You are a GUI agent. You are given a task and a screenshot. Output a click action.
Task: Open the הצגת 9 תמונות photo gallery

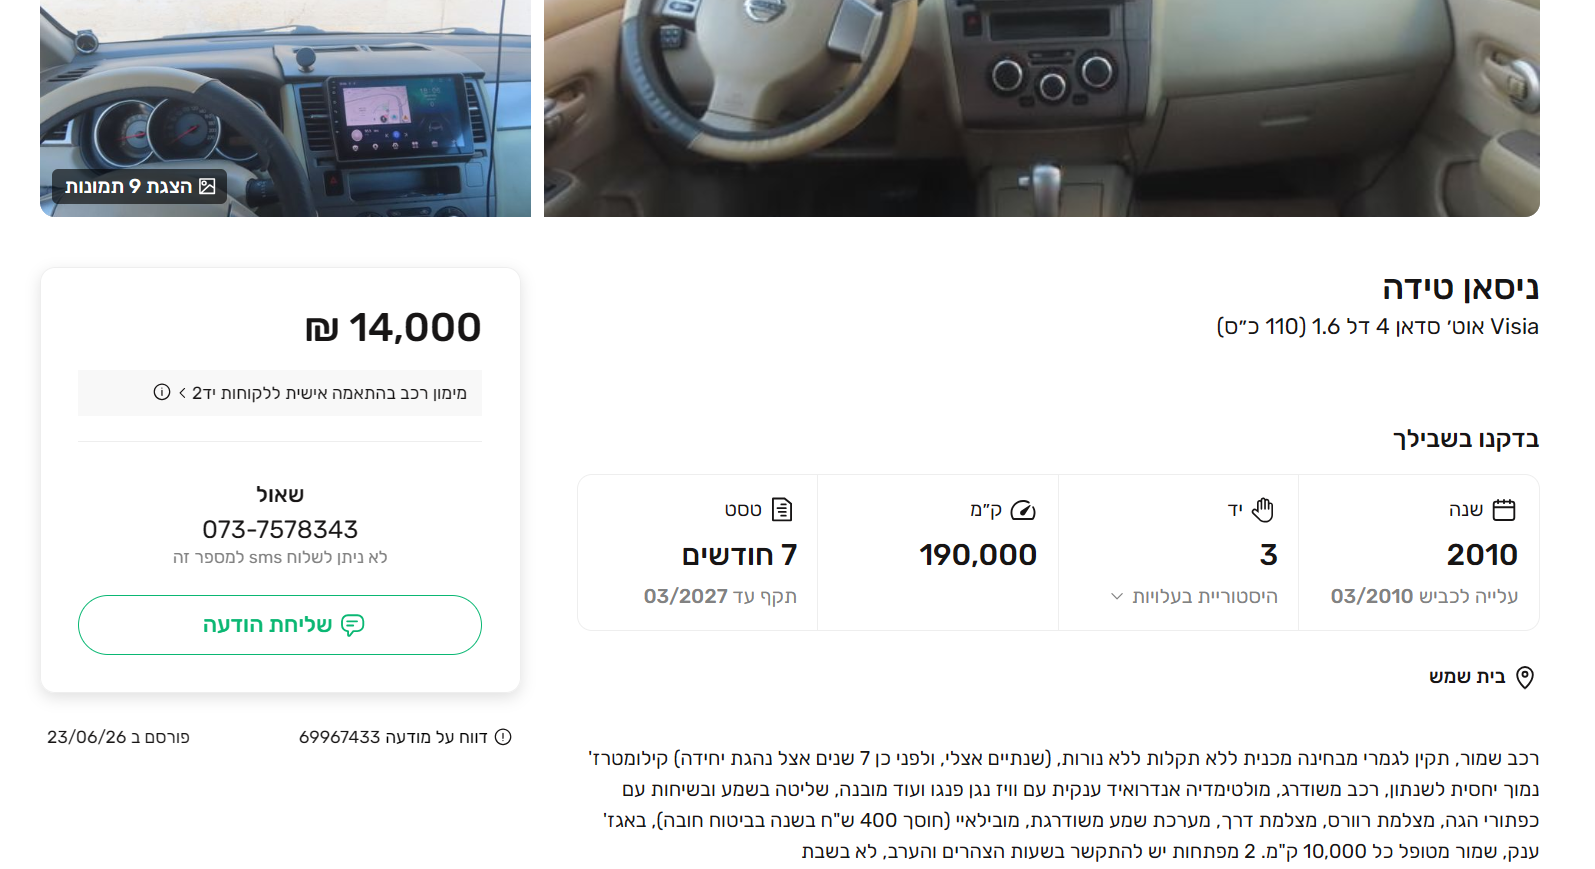[140, 186]
